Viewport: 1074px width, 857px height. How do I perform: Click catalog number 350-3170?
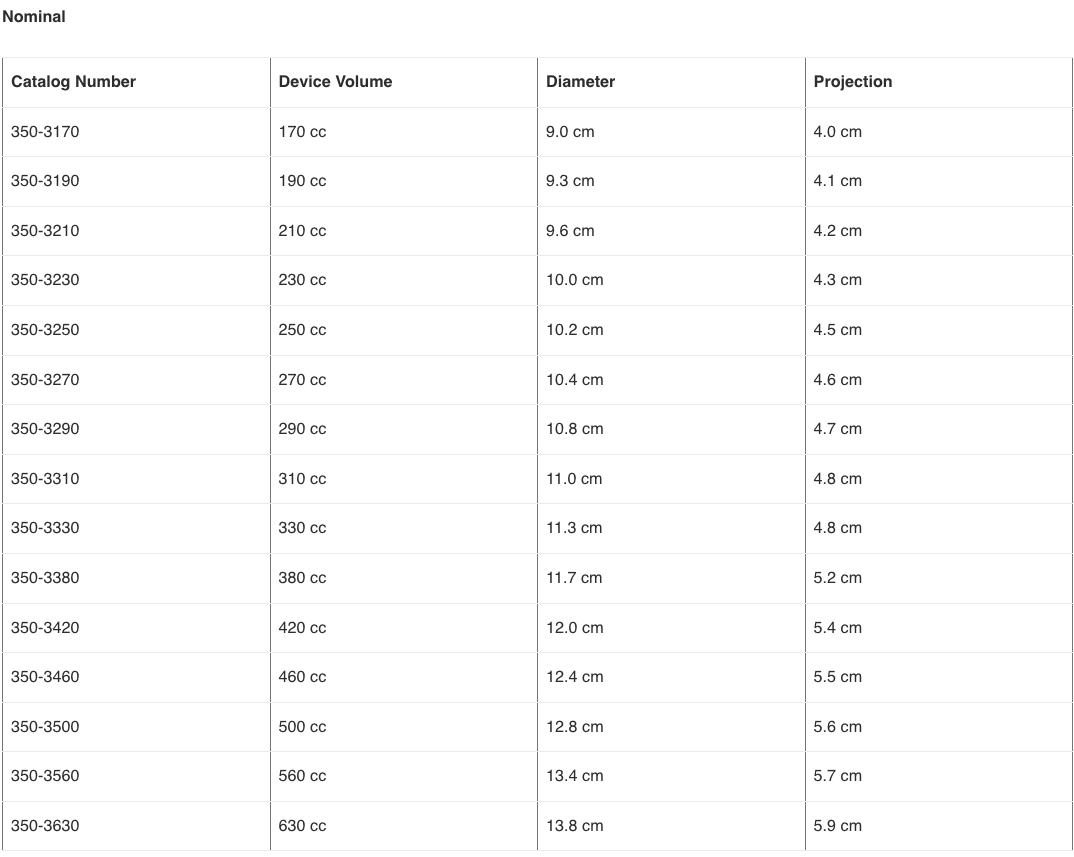[x=45, y=132]
